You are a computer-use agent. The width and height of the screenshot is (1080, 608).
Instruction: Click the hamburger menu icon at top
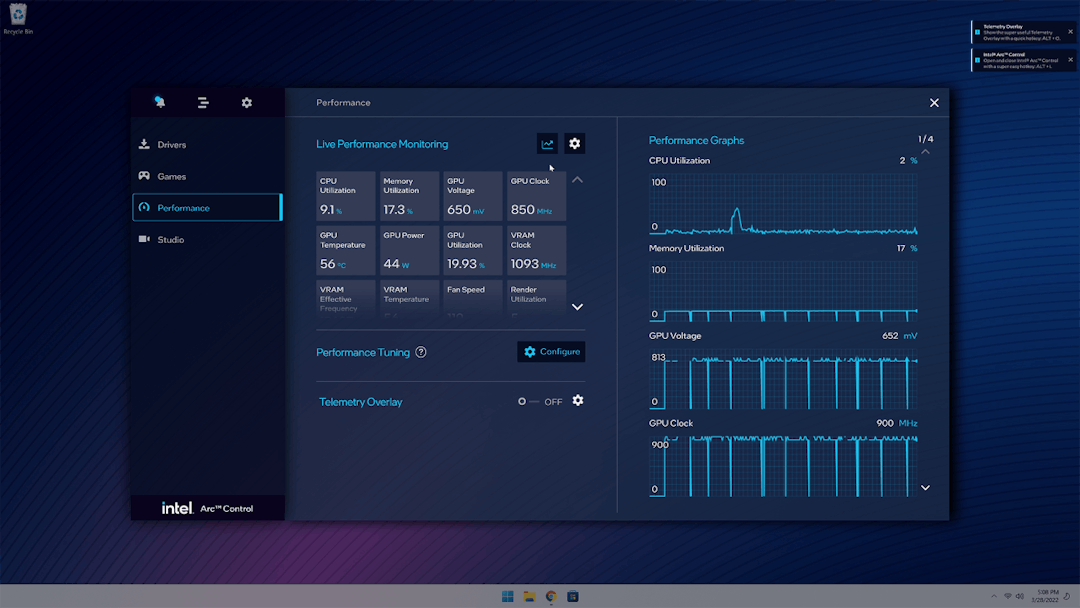click(x=203, y=102)
